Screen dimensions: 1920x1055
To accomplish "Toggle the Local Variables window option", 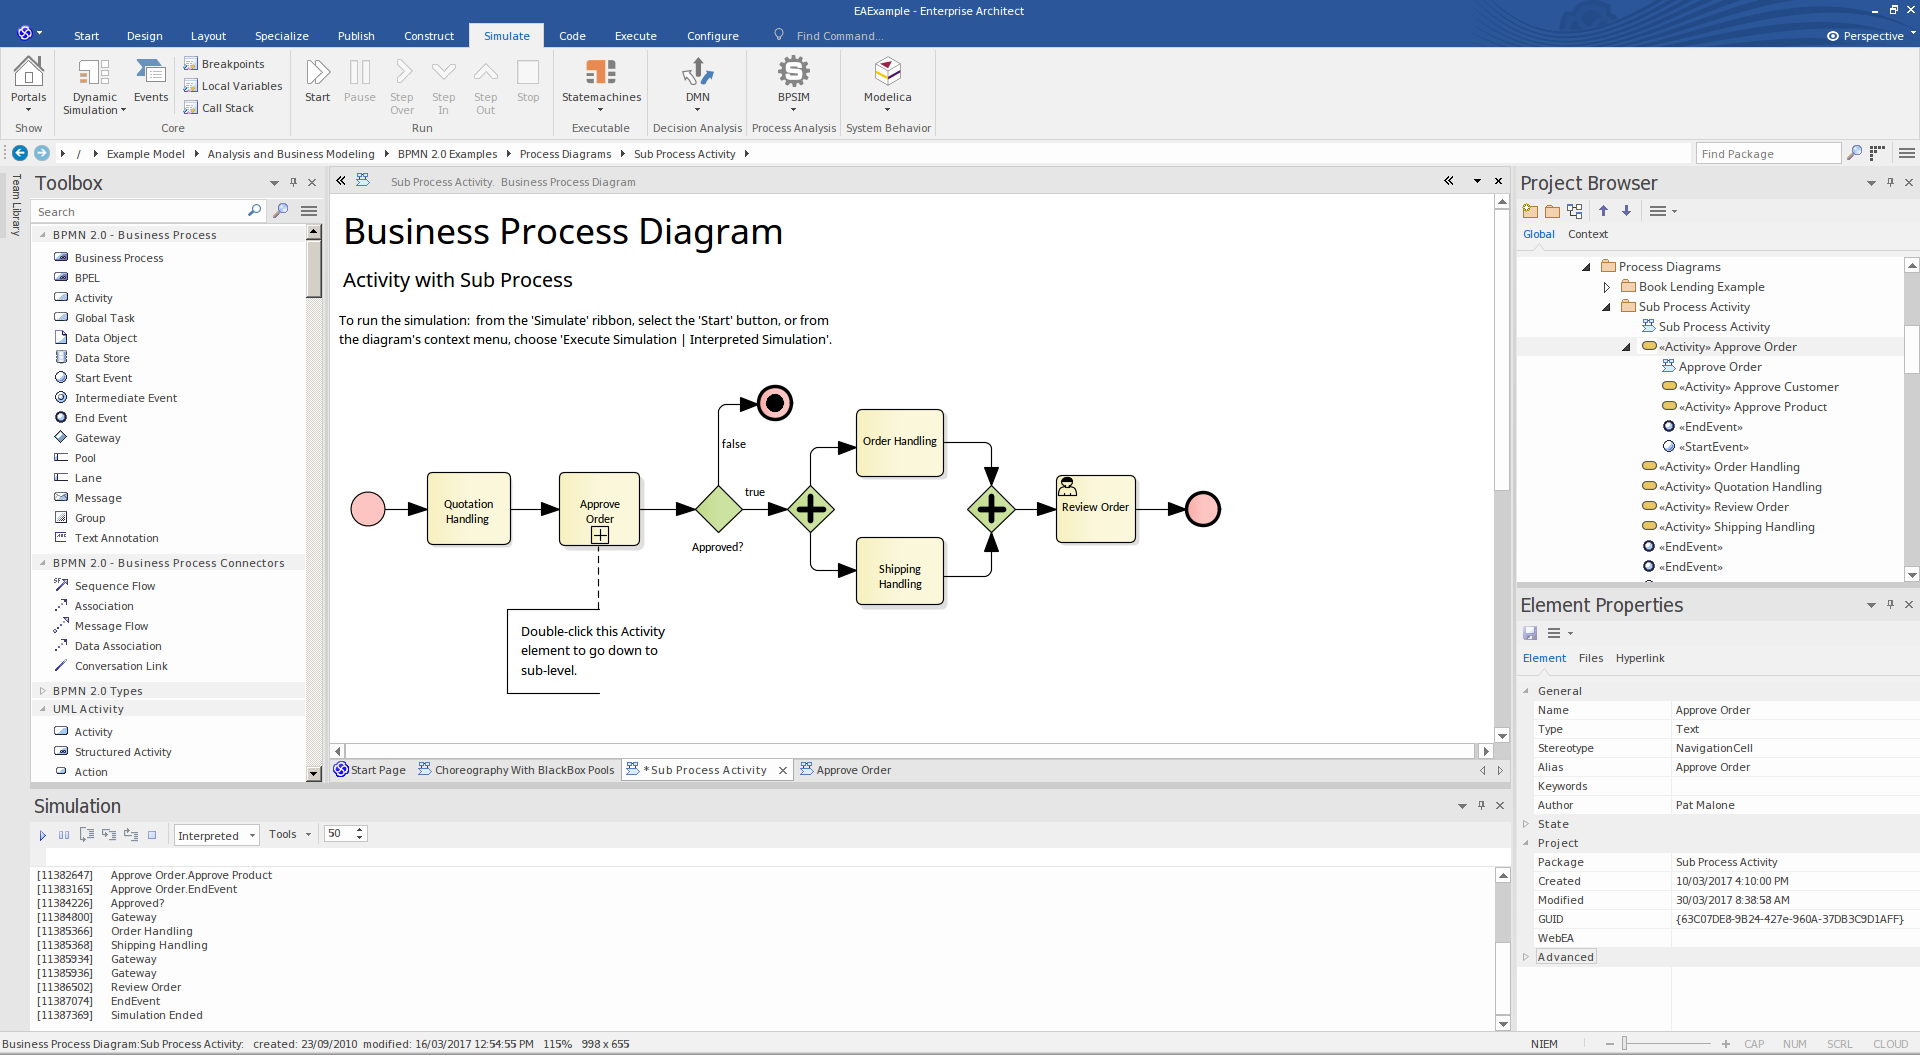I will (x=241, y=86).
